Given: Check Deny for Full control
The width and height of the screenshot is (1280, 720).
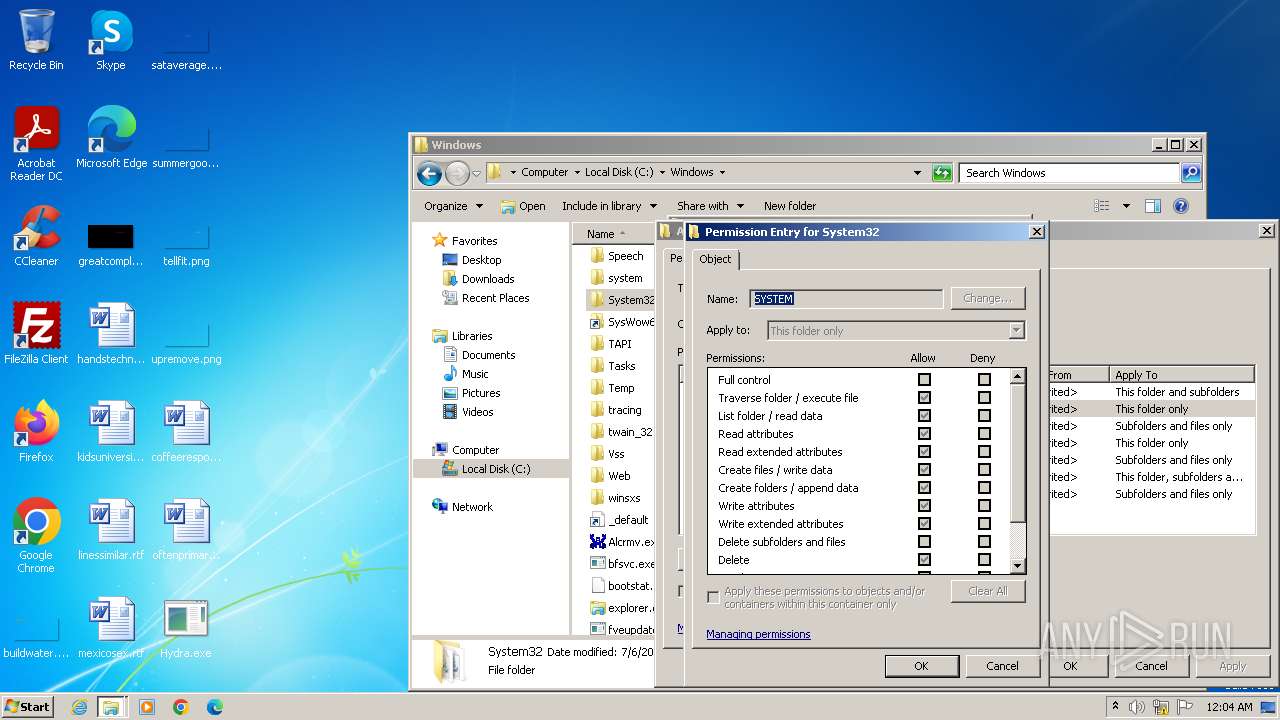Looking at the screenshot, I should tap(984, 380).
